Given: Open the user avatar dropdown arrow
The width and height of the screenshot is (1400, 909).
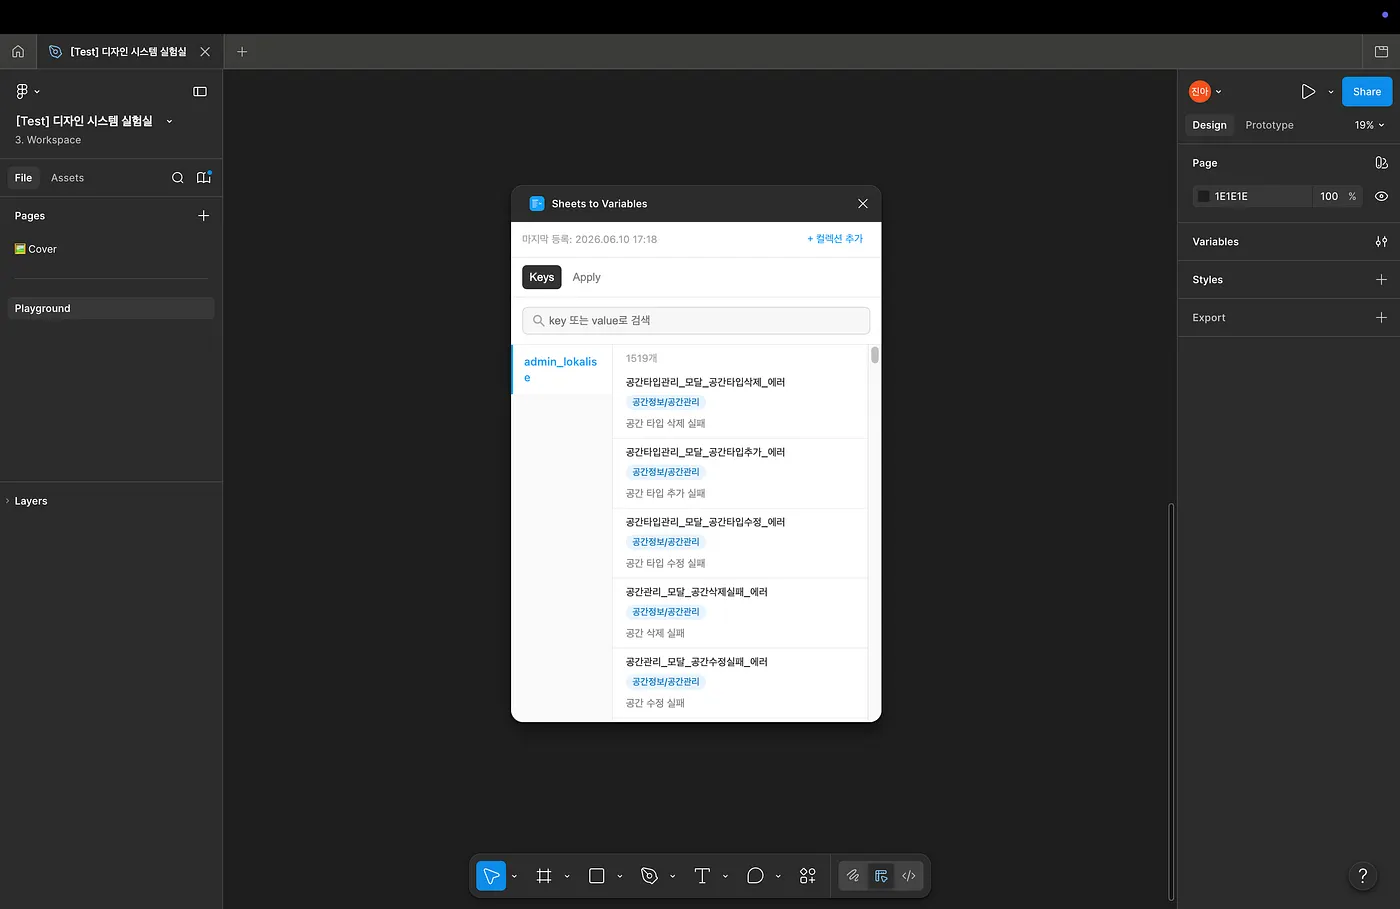Looking at the screenshot, I should pyautogui.click(x=1218, y=92).
